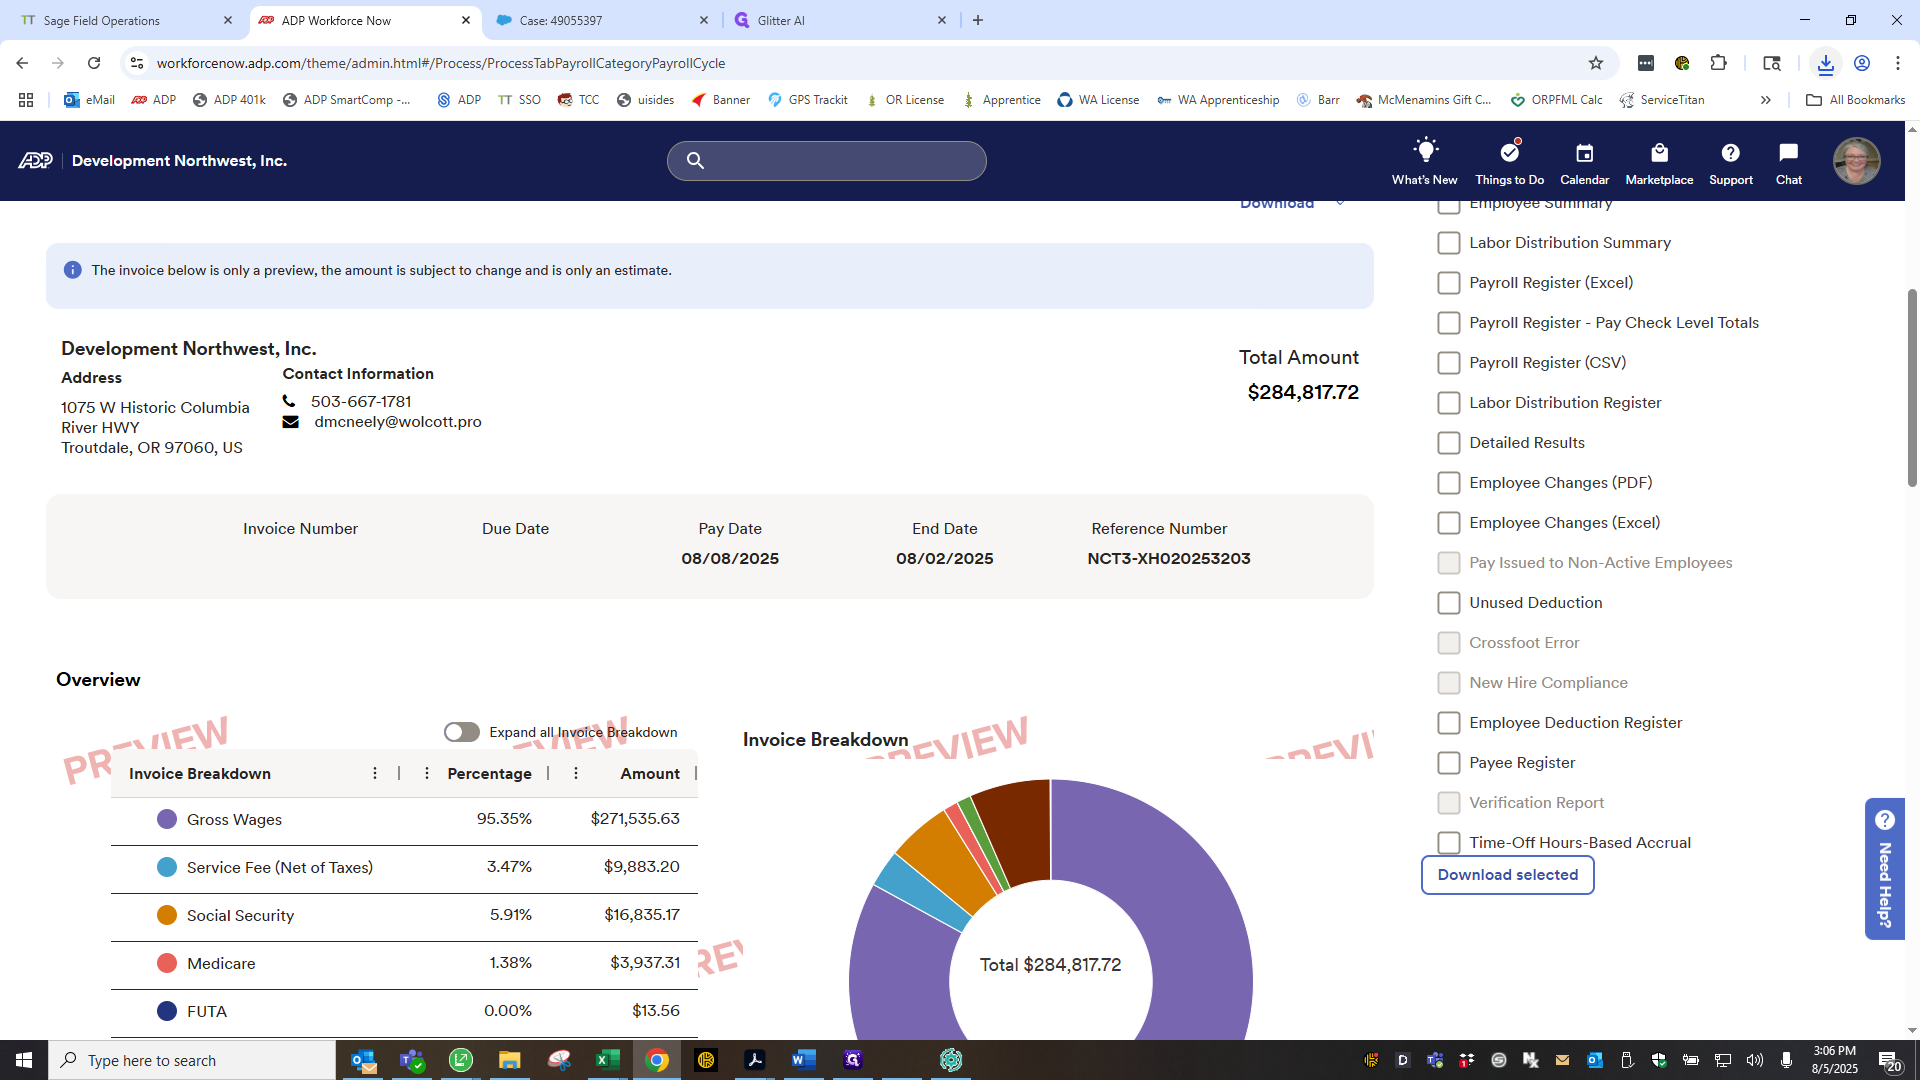
Task: Open the Need Help question icon
Action: click(x=1885, y=820)
